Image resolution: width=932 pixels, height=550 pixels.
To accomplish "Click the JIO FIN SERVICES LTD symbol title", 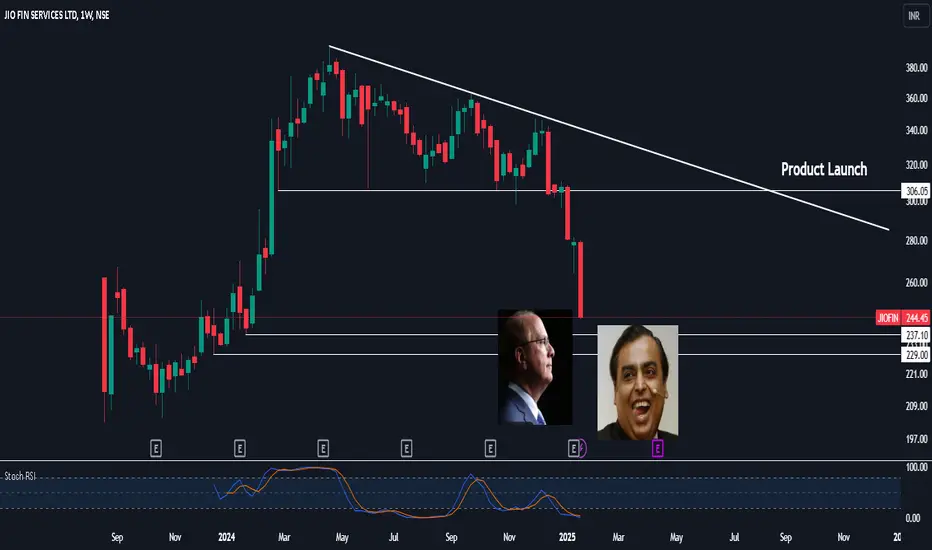I will 56,15.
